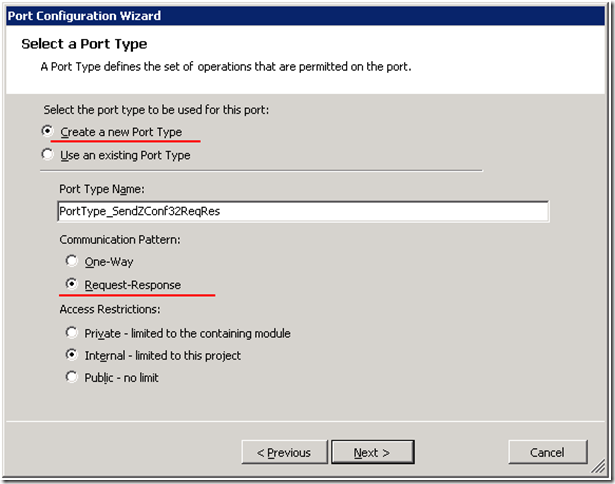The height and width of the screenshot is (484, 615).
Task: Click the 'Internal - limited to this project' text
Action: [x=163, y=355]
